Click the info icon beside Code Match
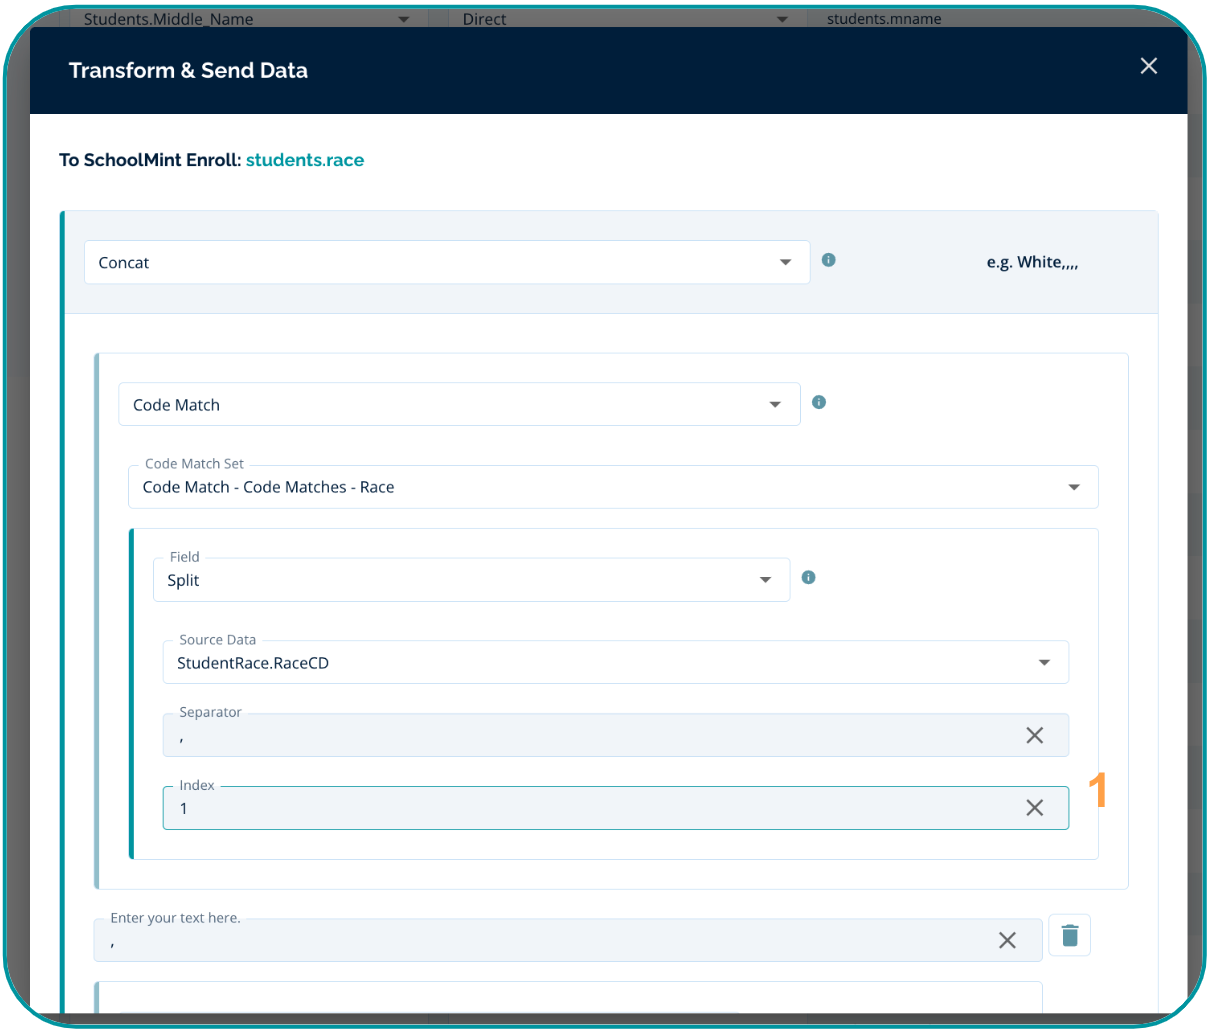The width and height of the screenshot is (1211, 1034). click(x=818, y=402)
